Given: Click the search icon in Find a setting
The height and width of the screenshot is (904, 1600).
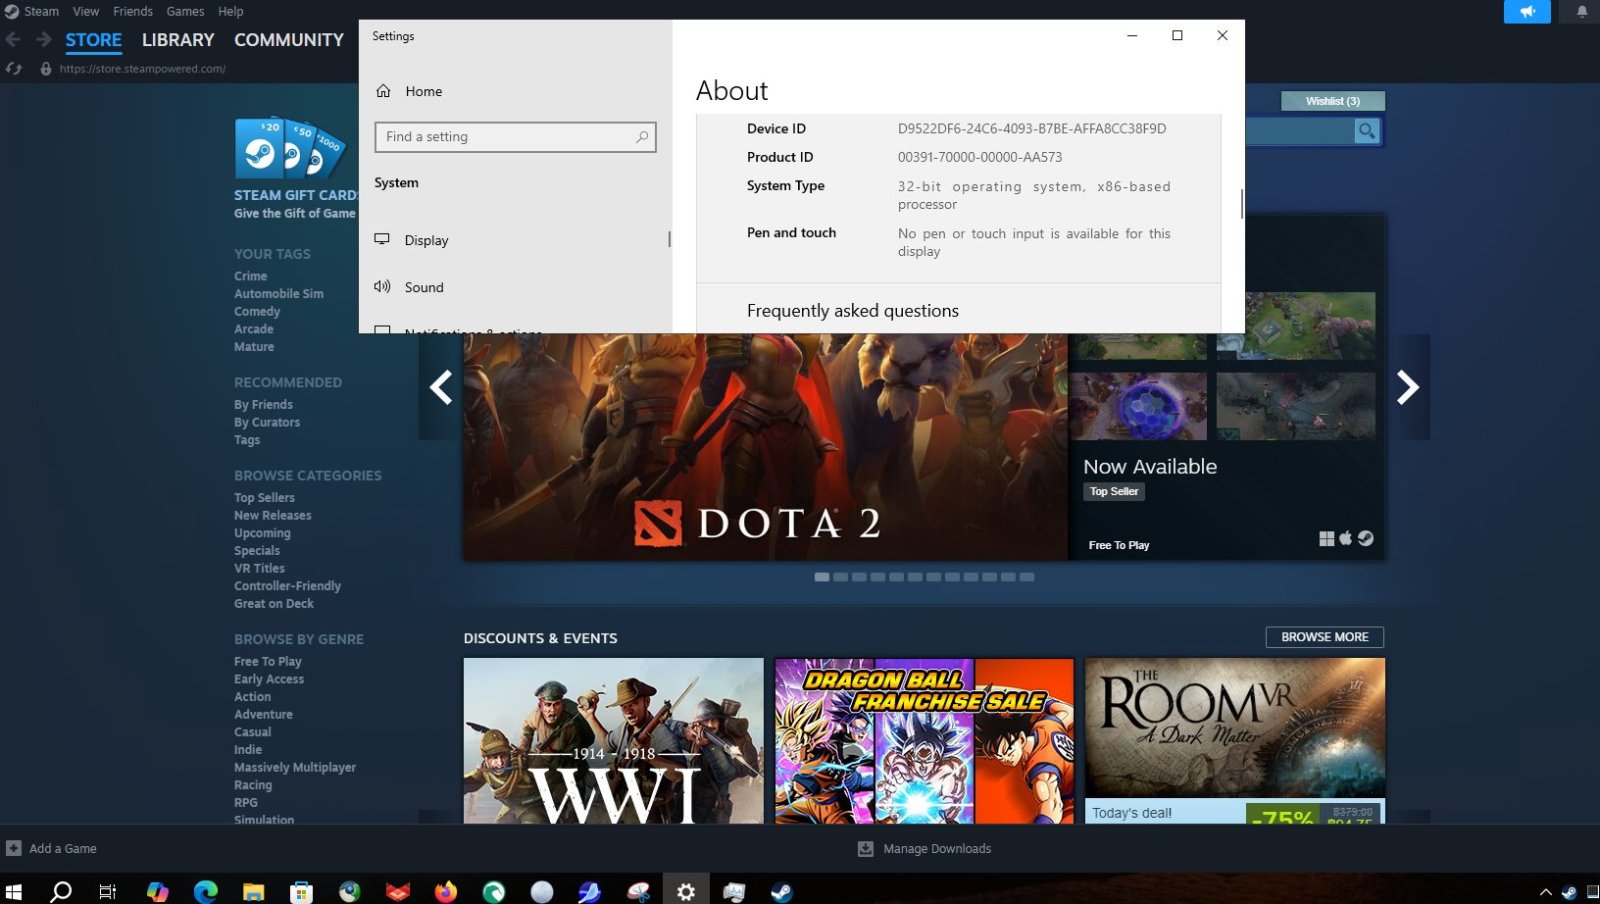Looking at the screenshot, I should 642,137.
